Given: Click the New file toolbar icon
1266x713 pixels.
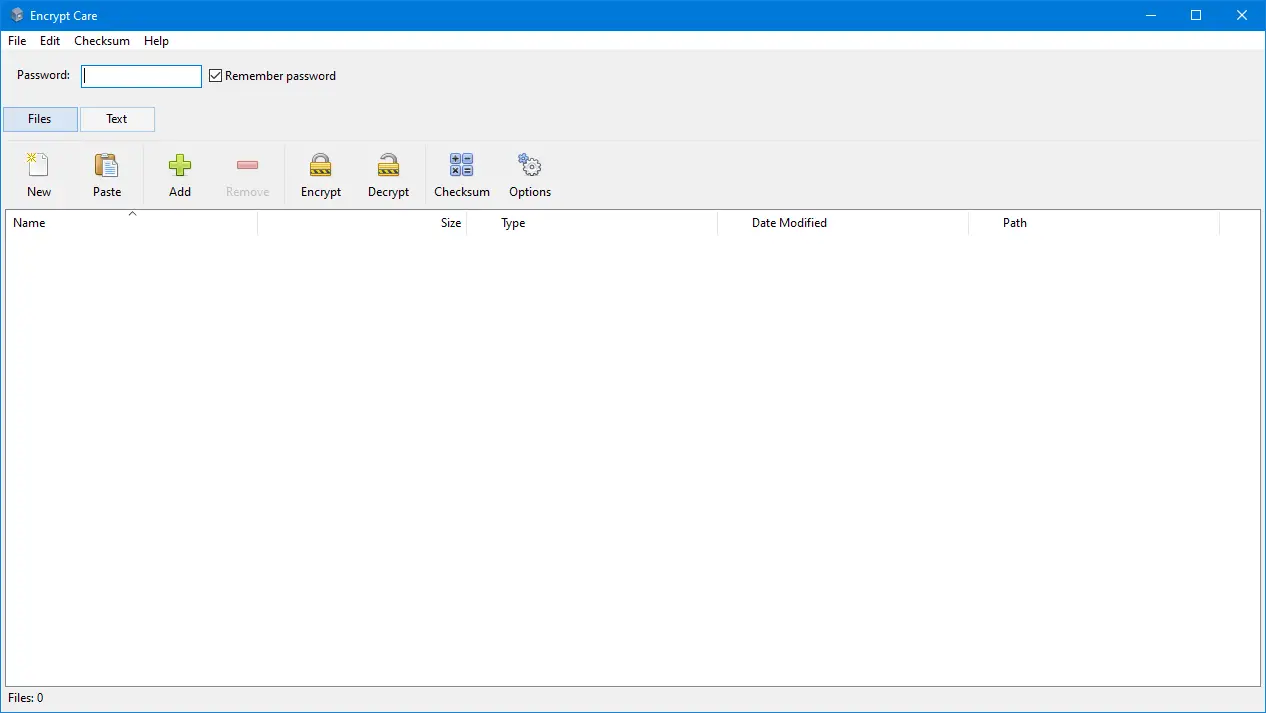Looking at the screenshot, I should (38, 166).
